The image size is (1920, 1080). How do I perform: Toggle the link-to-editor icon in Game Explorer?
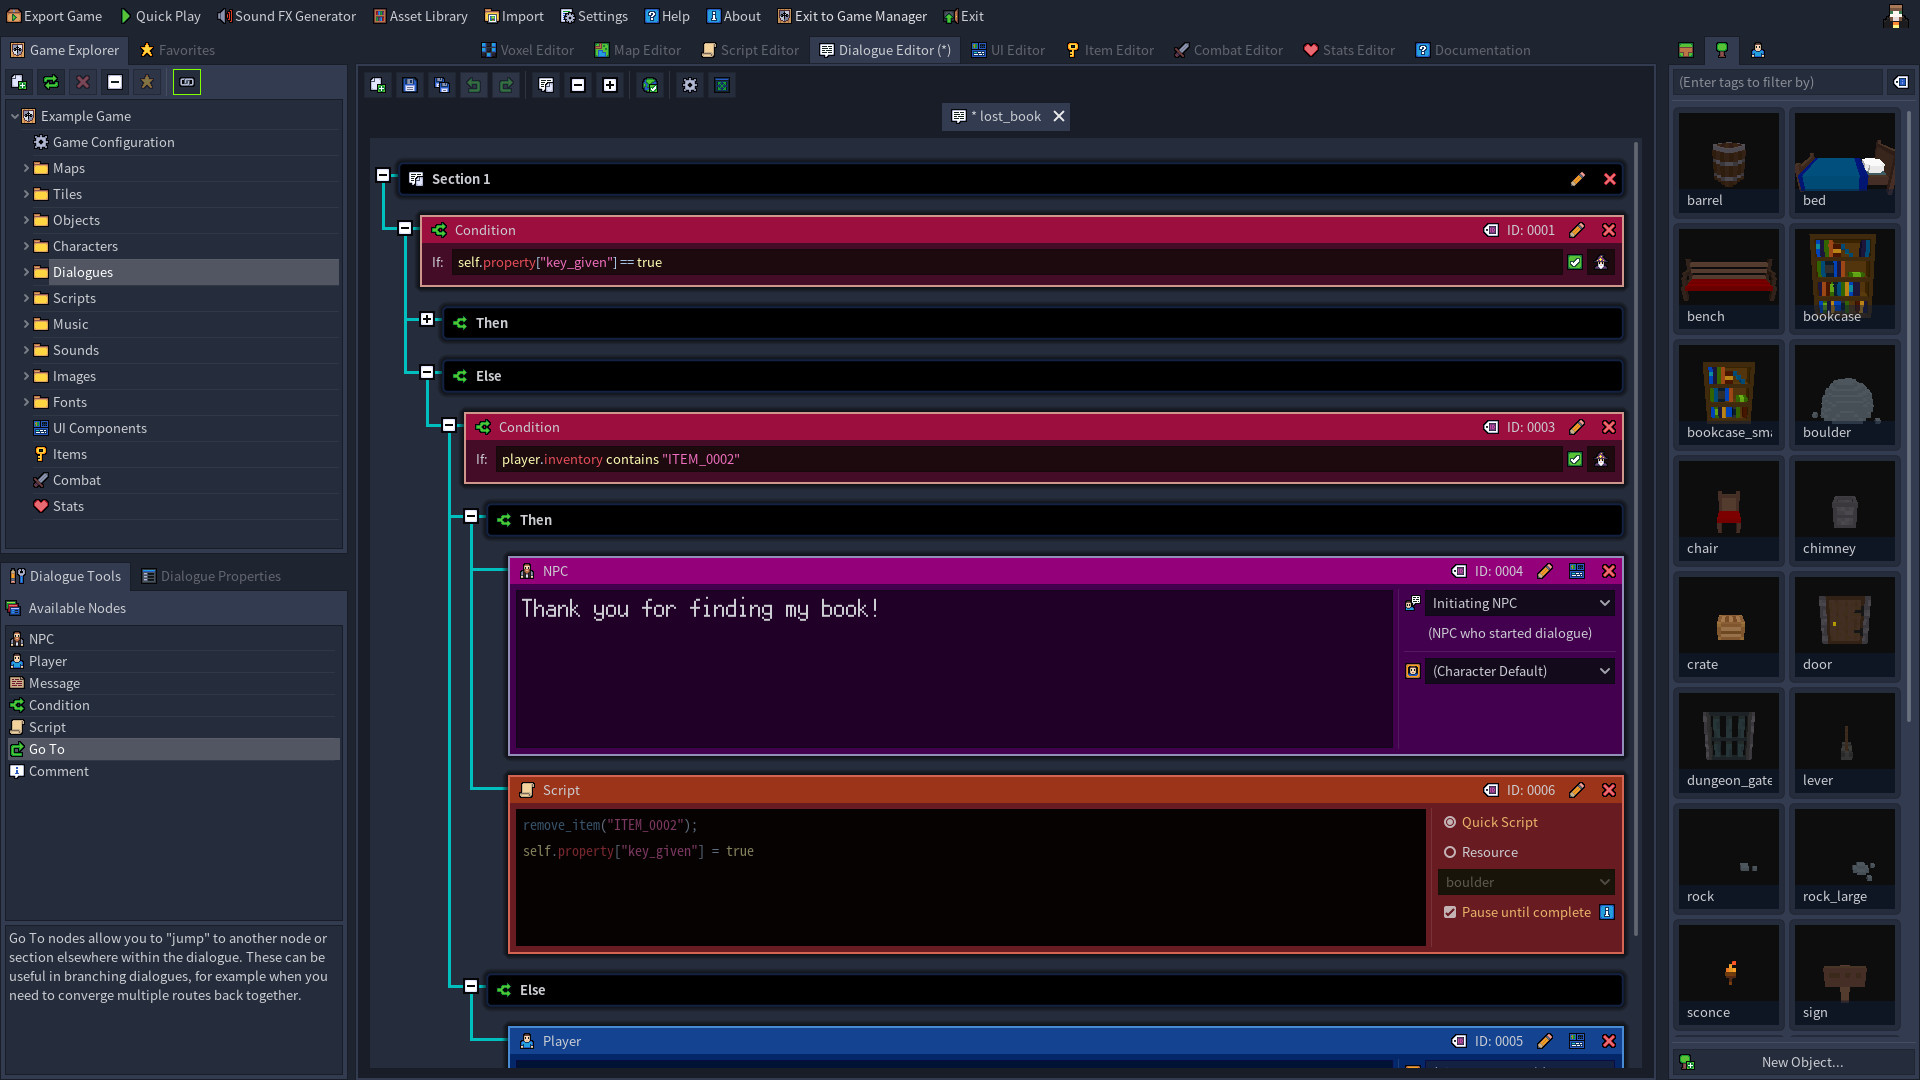(187, 82)
